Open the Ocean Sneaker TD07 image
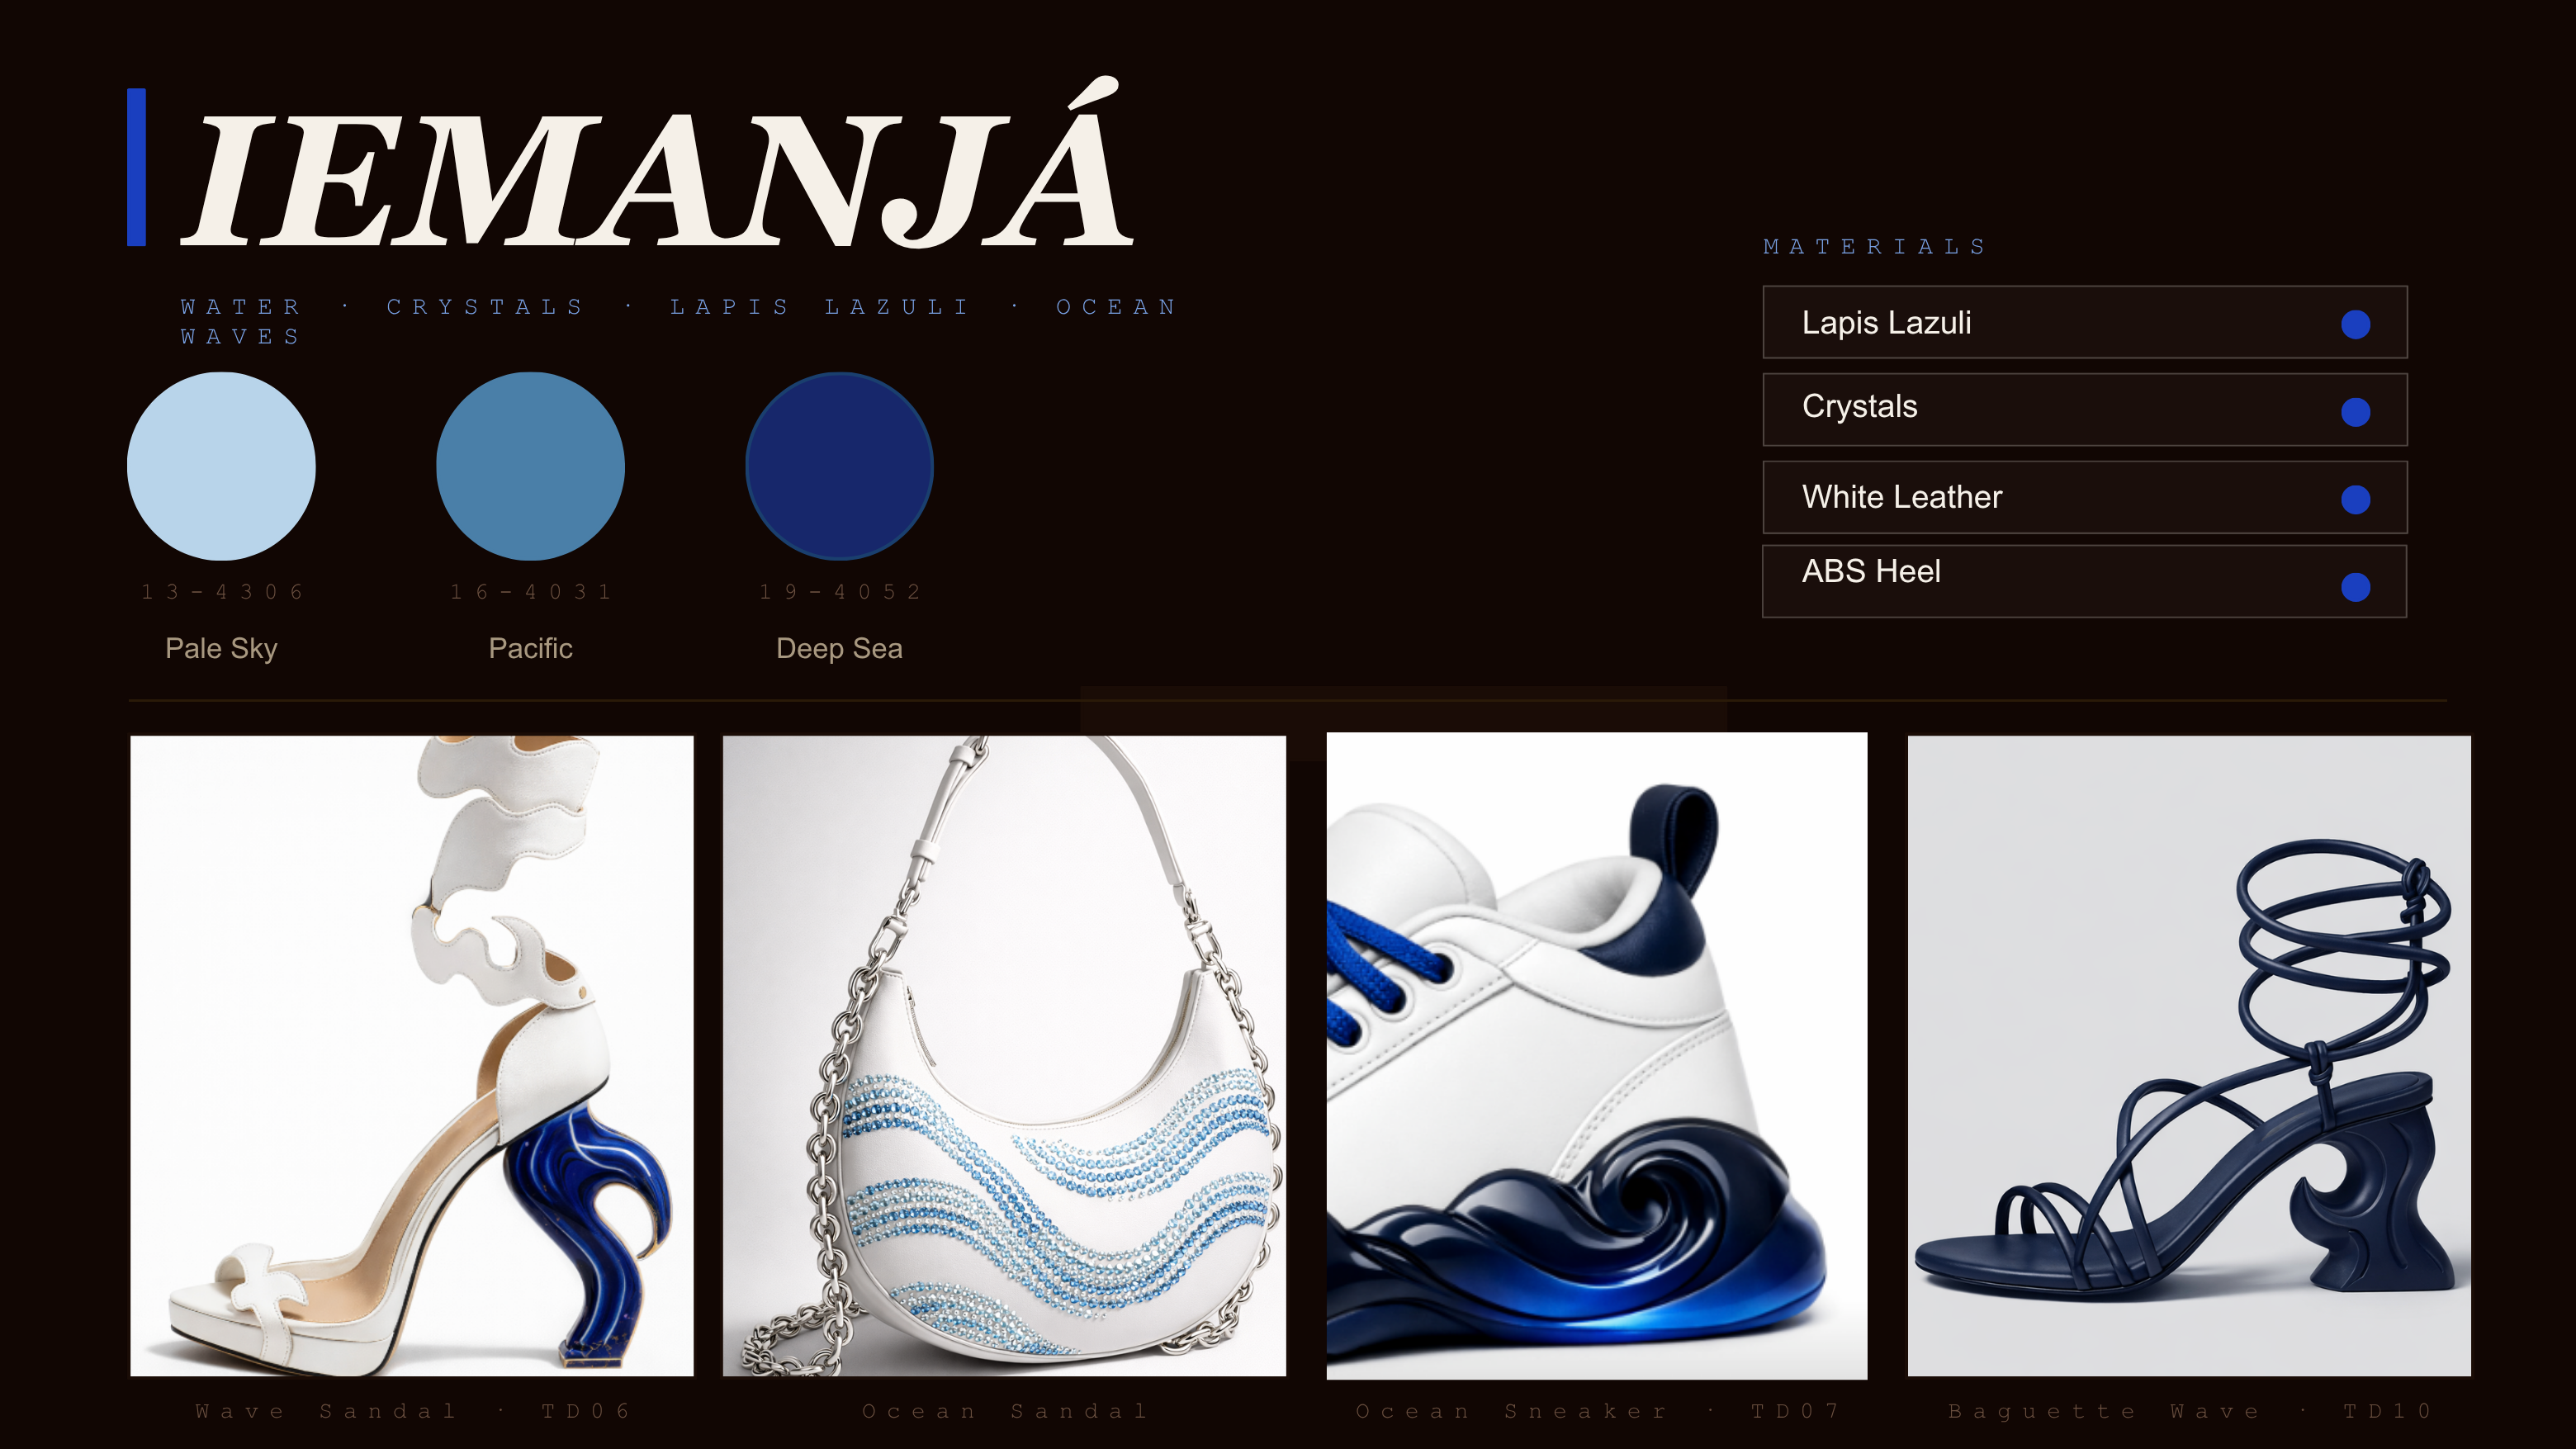The image size is (2576, 1449). click(x=1596, y=1056)
